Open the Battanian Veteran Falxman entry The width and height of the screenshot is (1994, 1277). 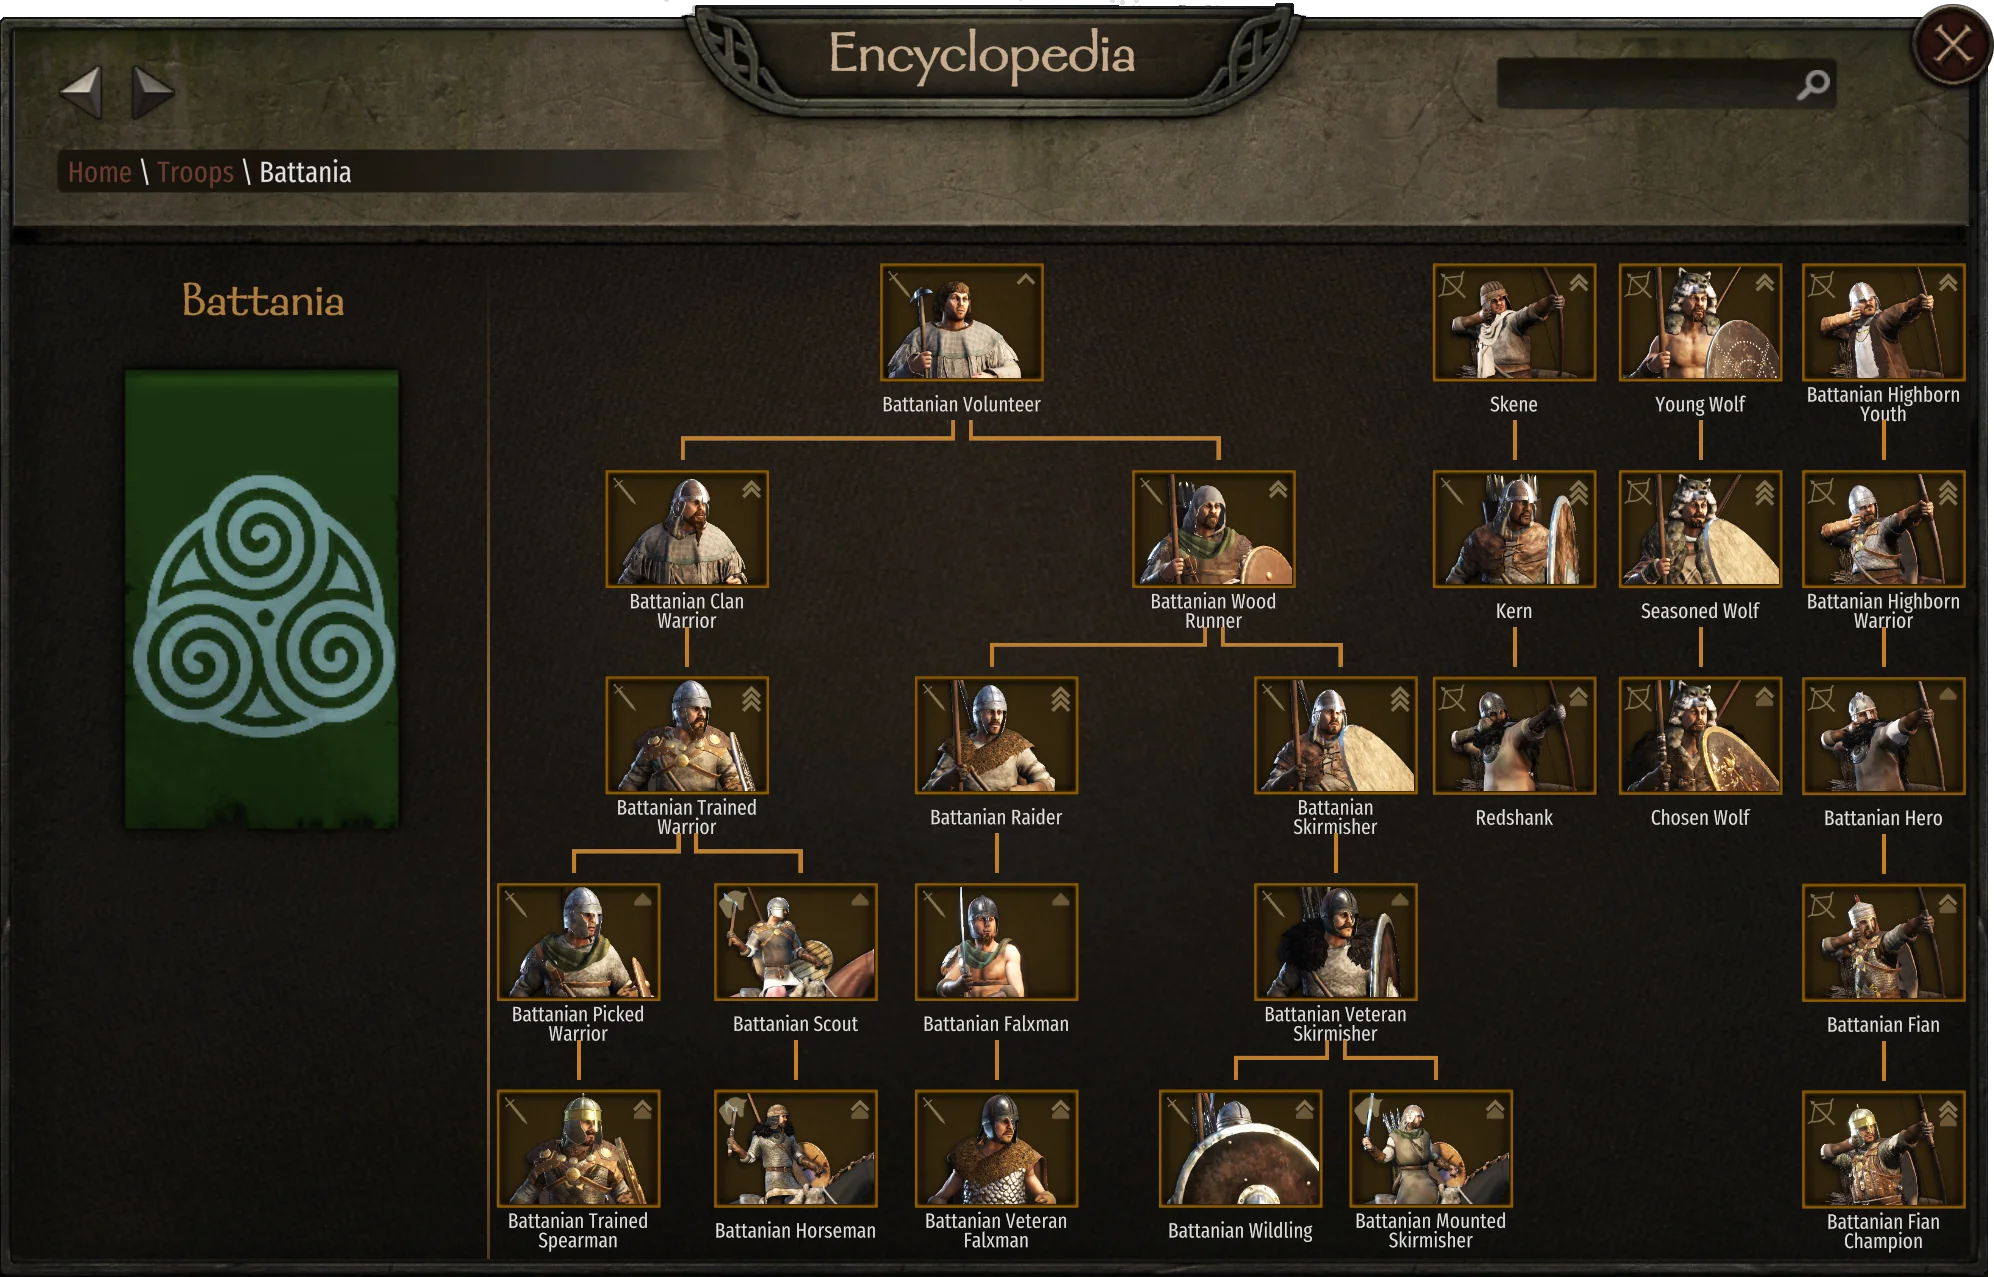coord(996,1148)
